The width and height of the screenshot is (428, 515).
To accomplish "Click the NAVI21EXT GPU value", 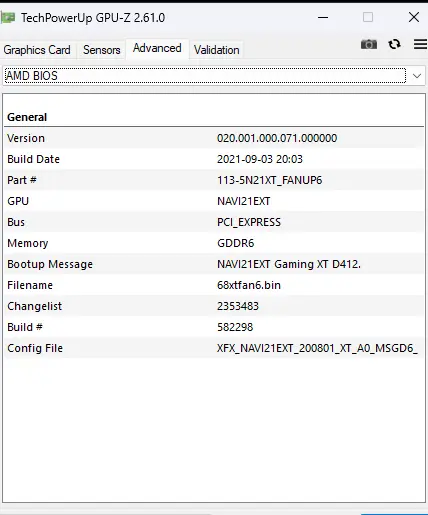I will coord(244,201).
